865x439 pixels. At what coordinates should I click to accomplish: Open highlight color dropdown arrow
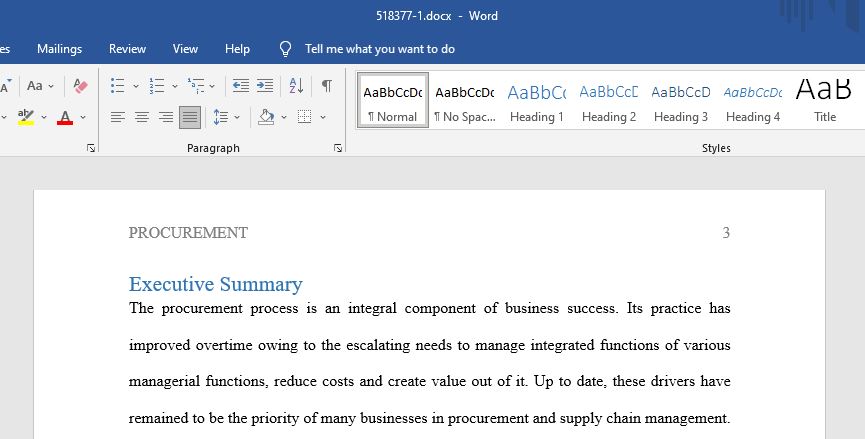click(44, 117)
